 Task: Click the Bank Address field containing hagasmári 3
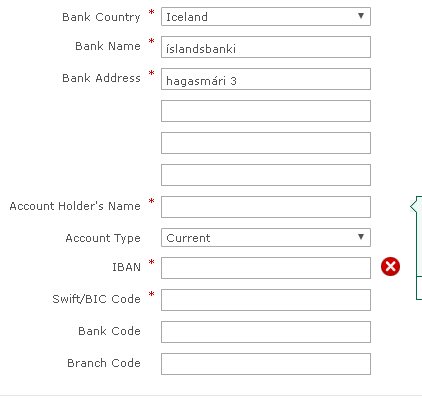tap(266, 79)
